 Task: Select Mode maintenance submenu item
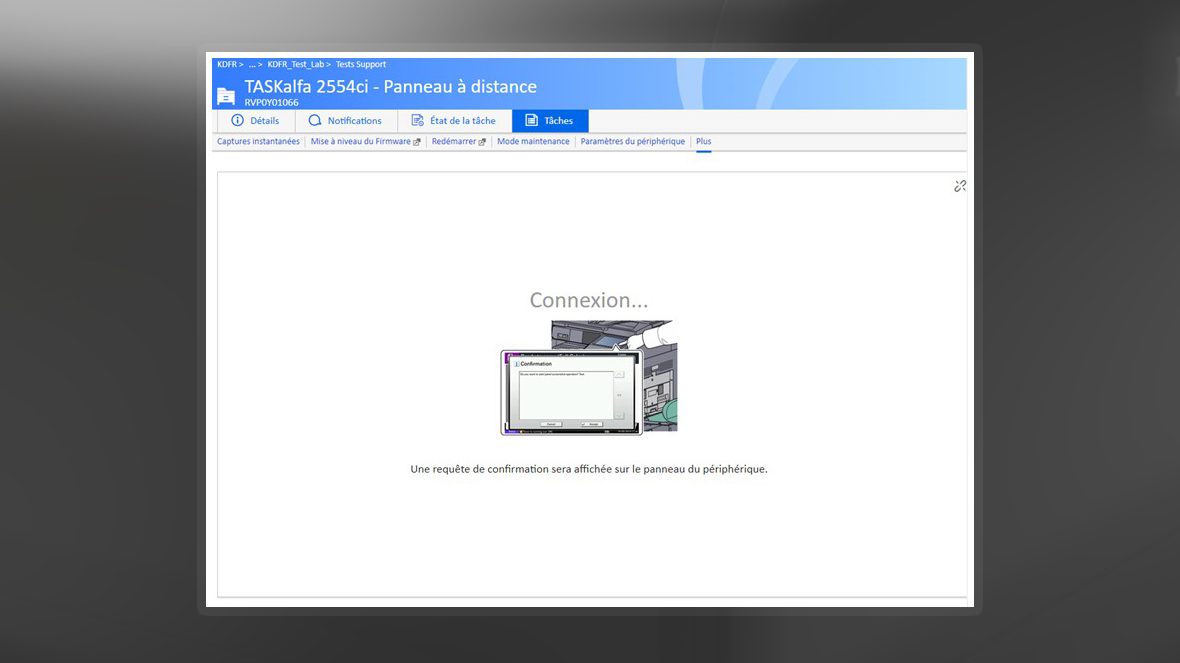pos(533,142)
